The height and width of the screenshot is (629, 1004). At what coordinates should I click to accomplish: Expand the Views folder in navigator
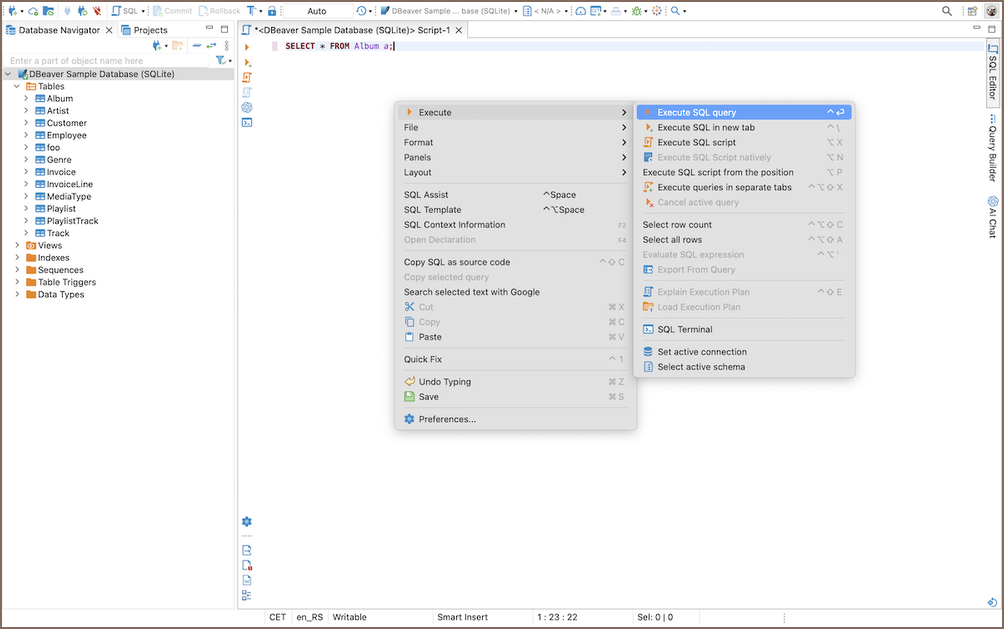coord(17,246)
